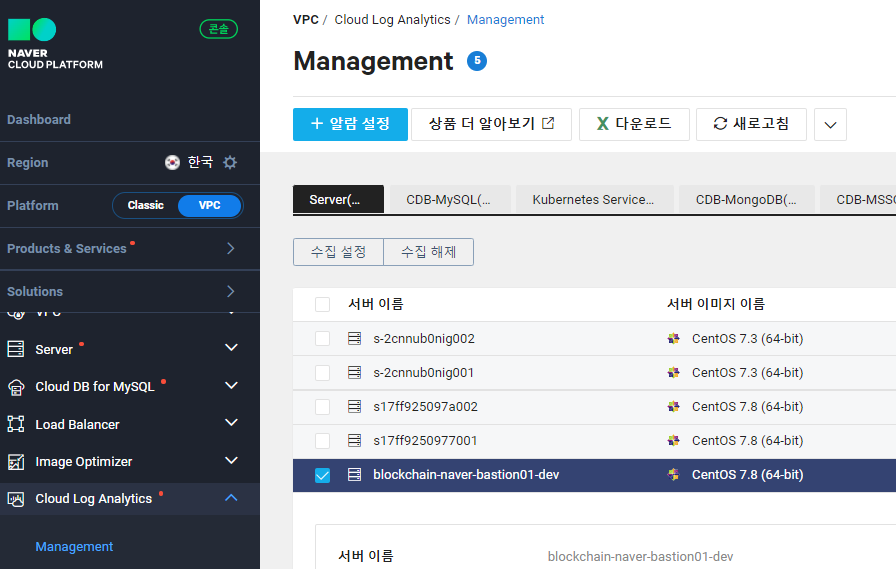This screenshot has height=569, width=896.
Task: Click the VPC breadcrumb
Action: 306,19
